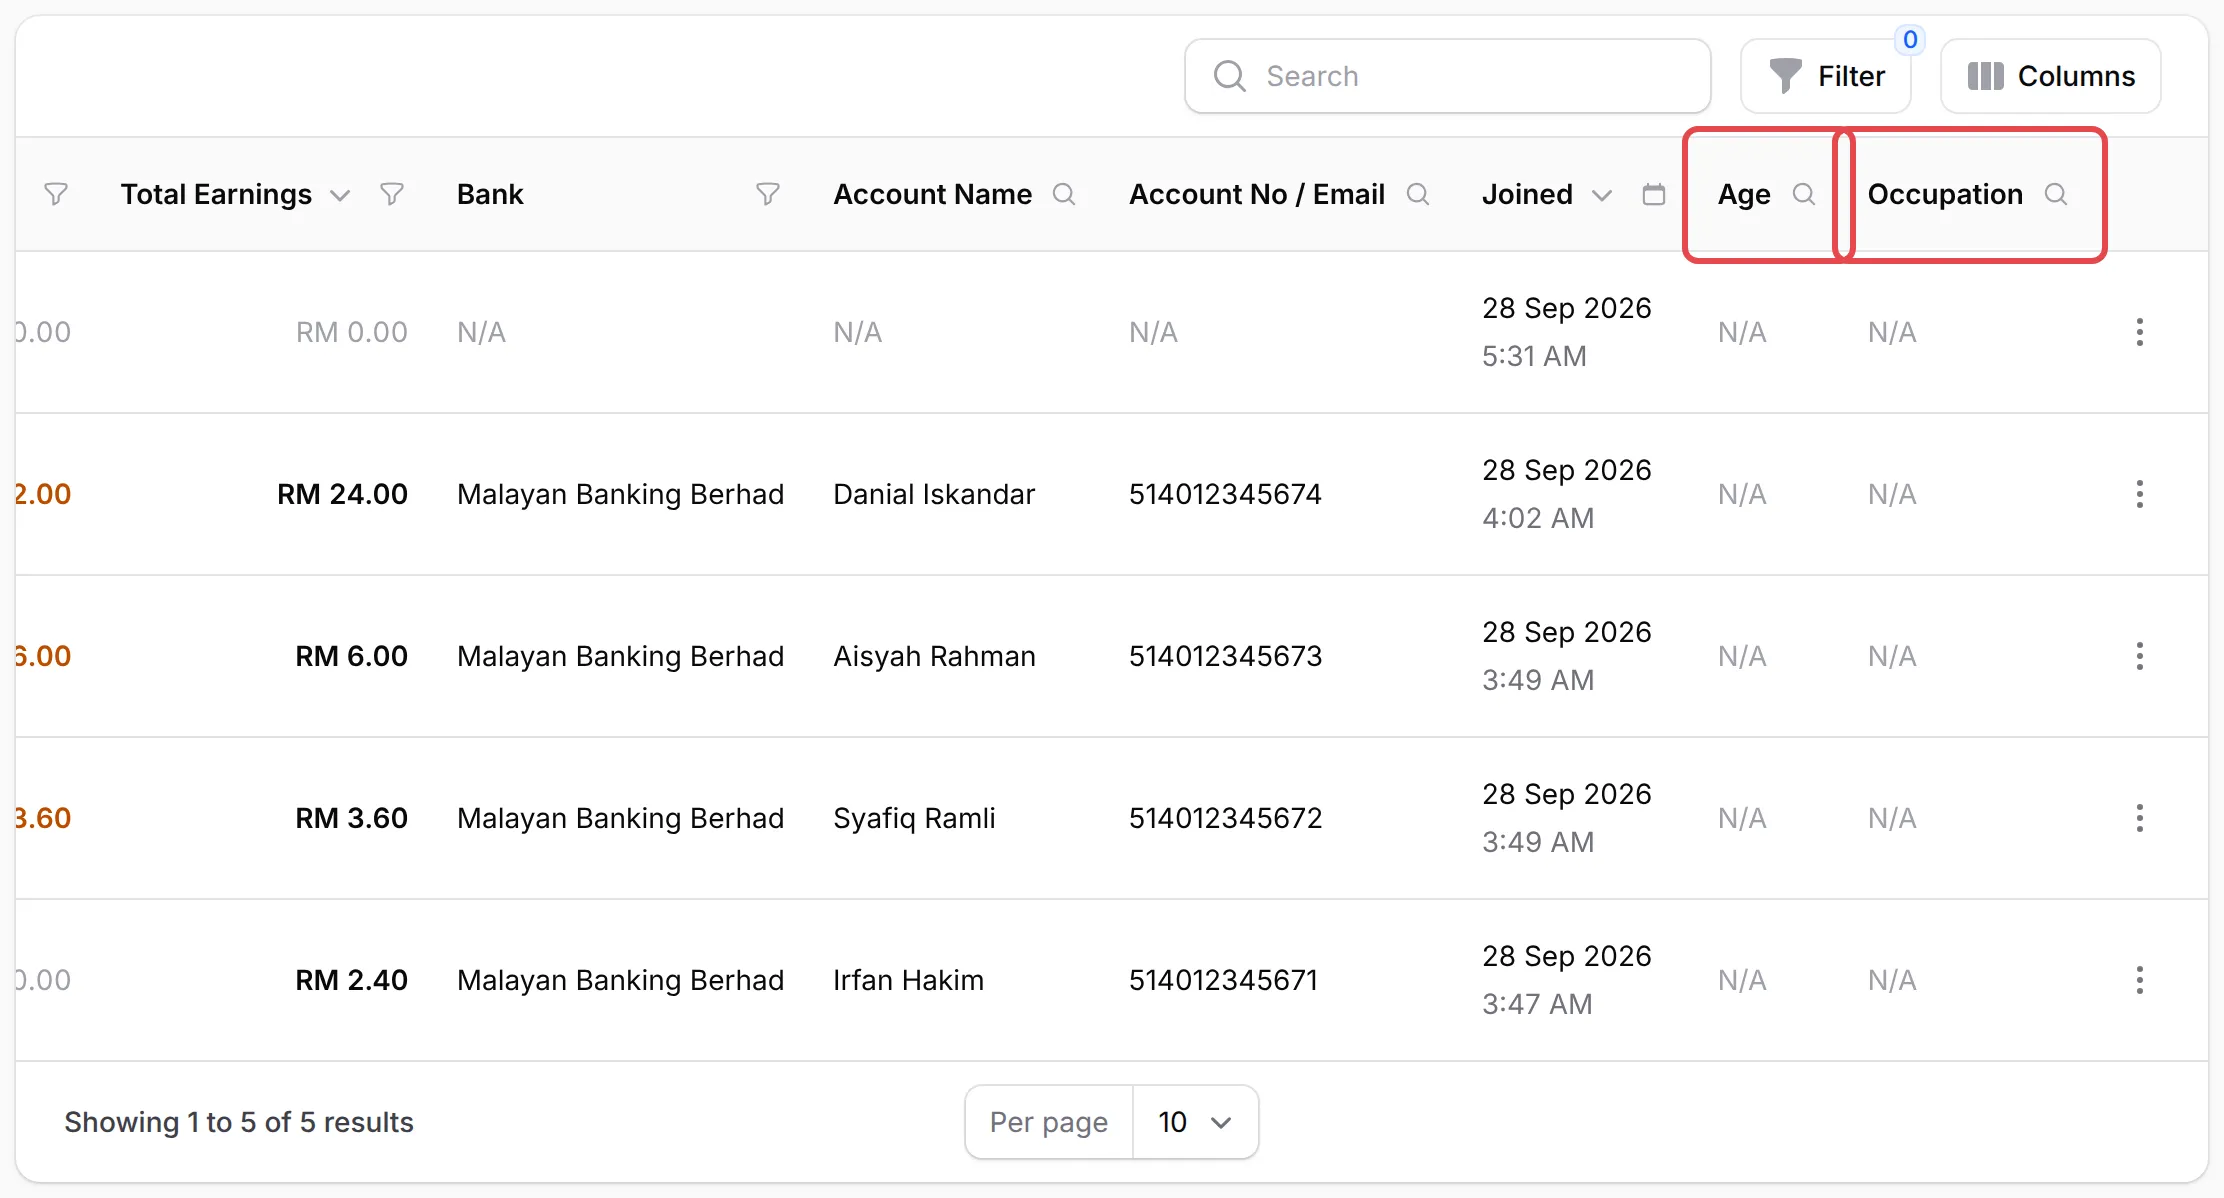Image resolution: width=2224 pixels, height=1198 pixels.
Task: Click the RM 3.60 total earnings value
Action: (351, 818)
